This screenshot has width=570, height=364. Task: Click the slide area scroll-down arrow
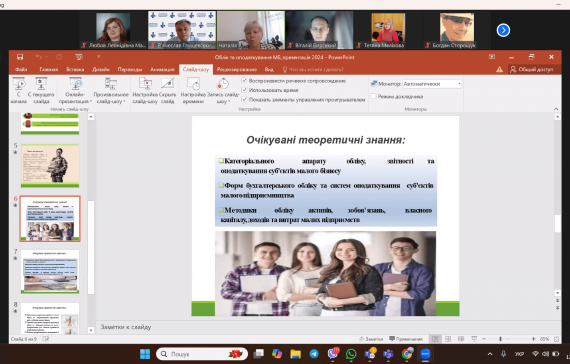[x=557, y=293]
